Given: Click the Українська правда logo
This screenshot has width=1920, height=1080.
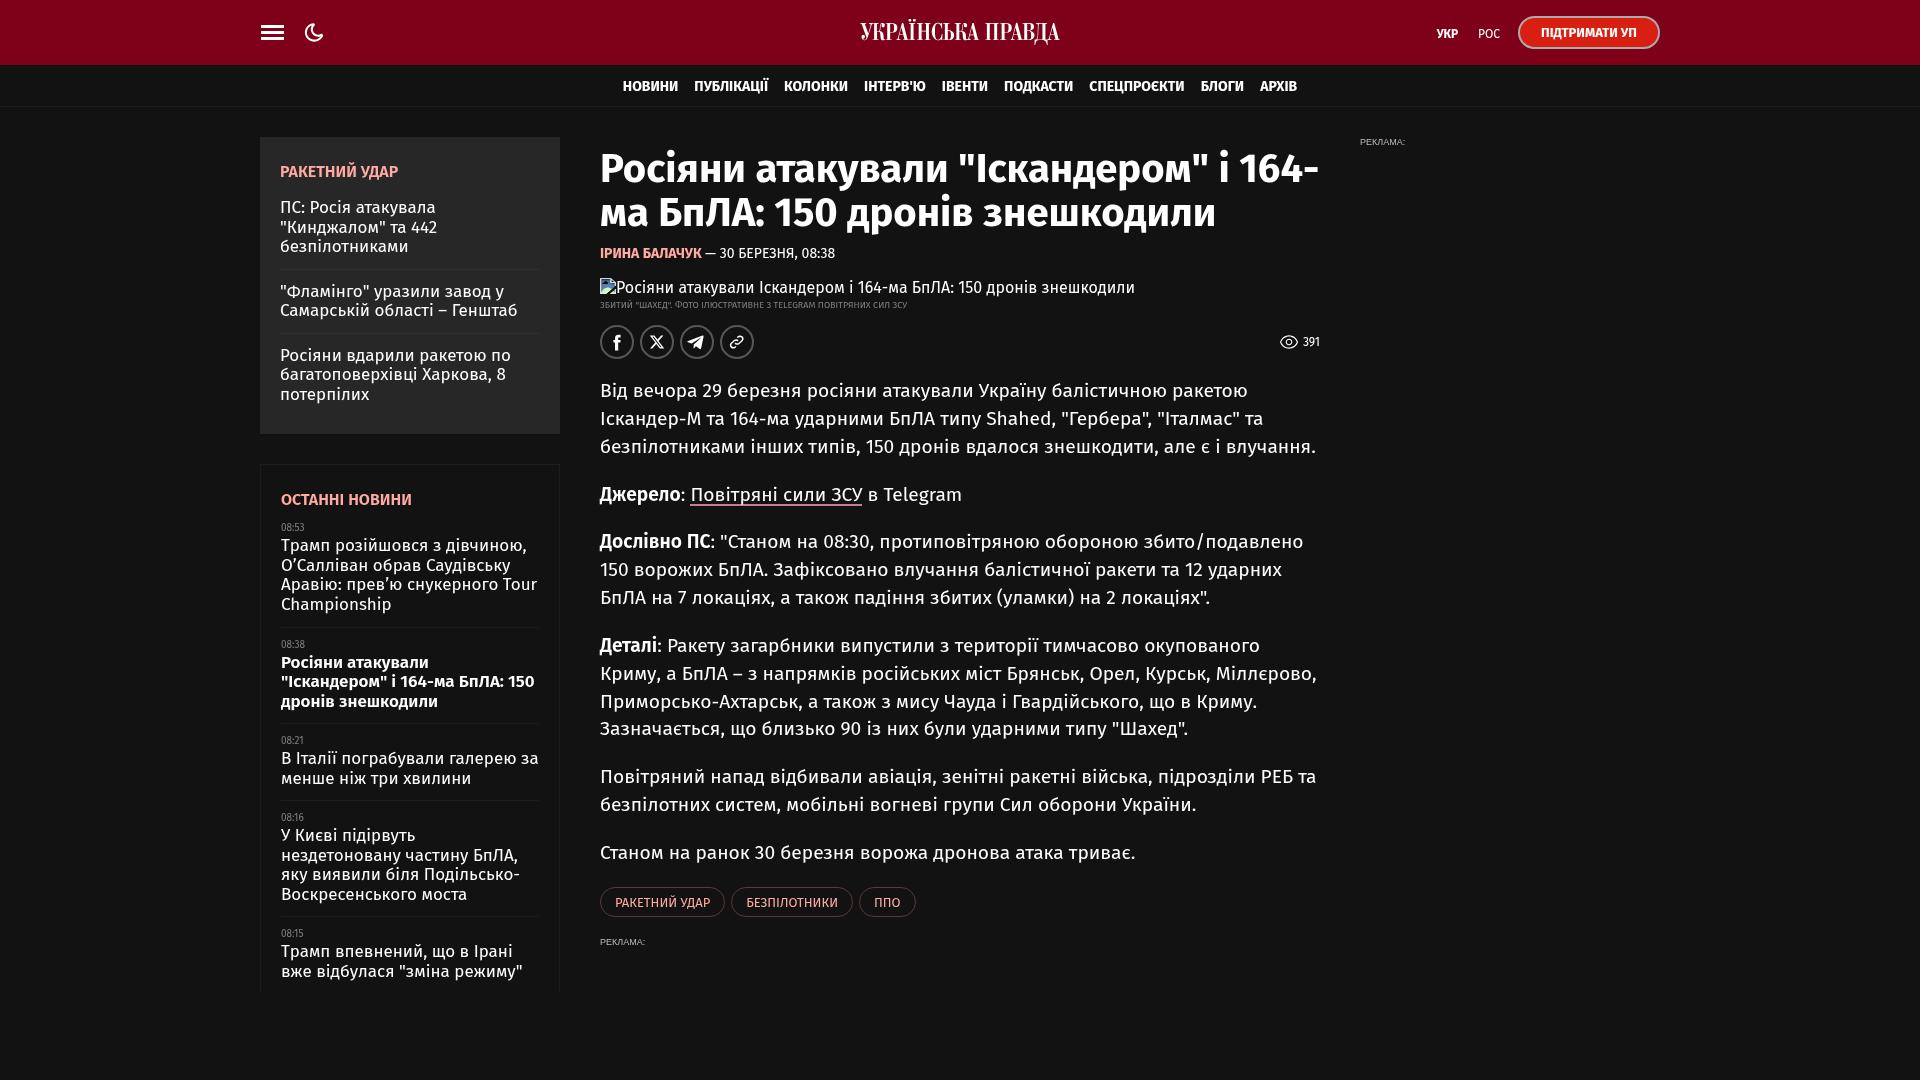Looking at the screenshot, I should [x=959, y=33].
